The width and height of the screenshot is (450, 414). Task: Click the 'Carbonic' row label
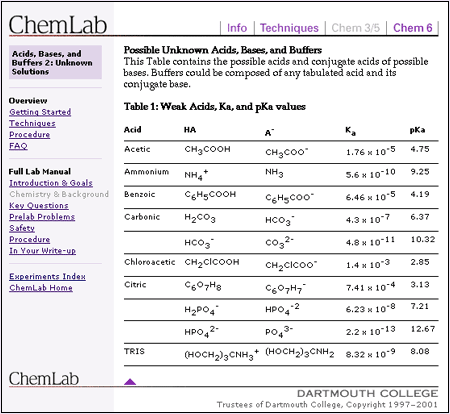(x=142, y=217)
